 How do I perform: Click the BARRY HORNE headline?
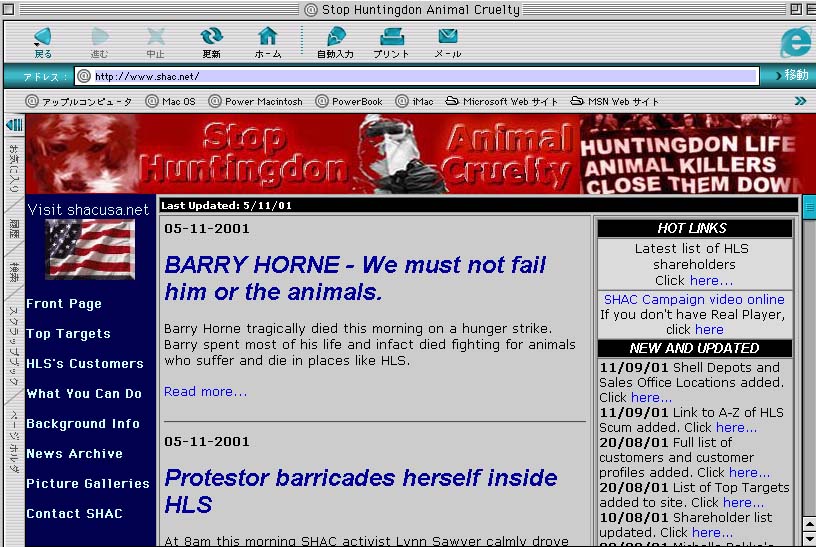355,278
